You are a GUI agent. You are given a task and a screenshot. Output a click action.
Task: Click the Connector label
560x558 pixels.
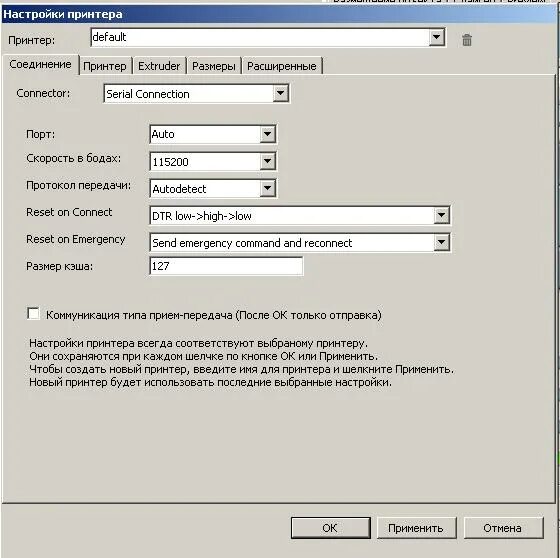(x=43, y=93)
